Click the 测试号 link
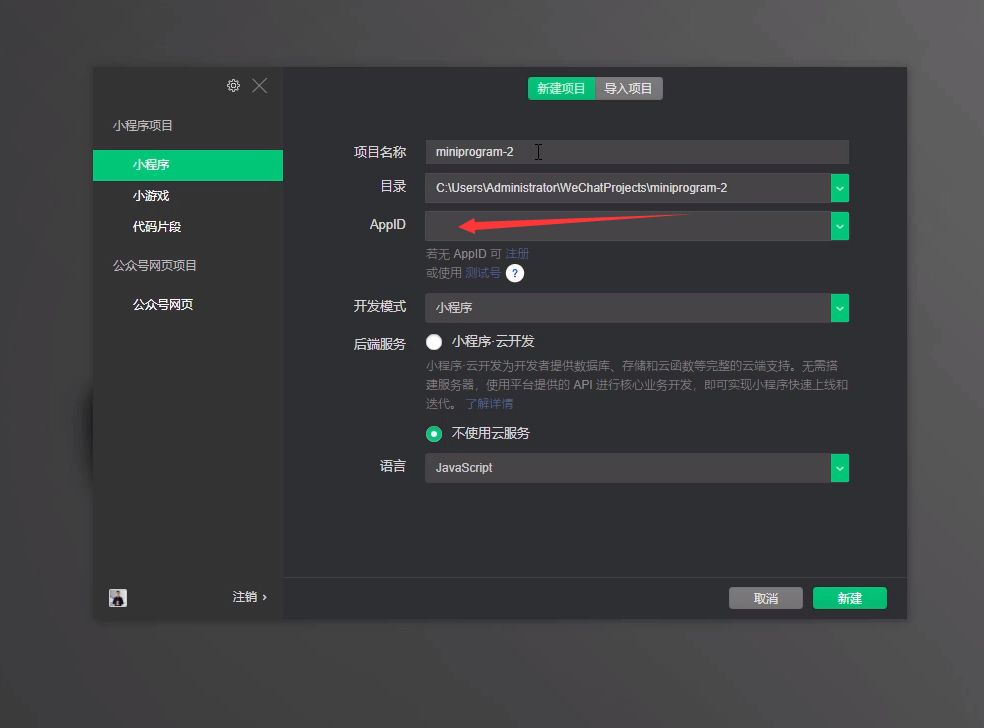 [483, 273]
